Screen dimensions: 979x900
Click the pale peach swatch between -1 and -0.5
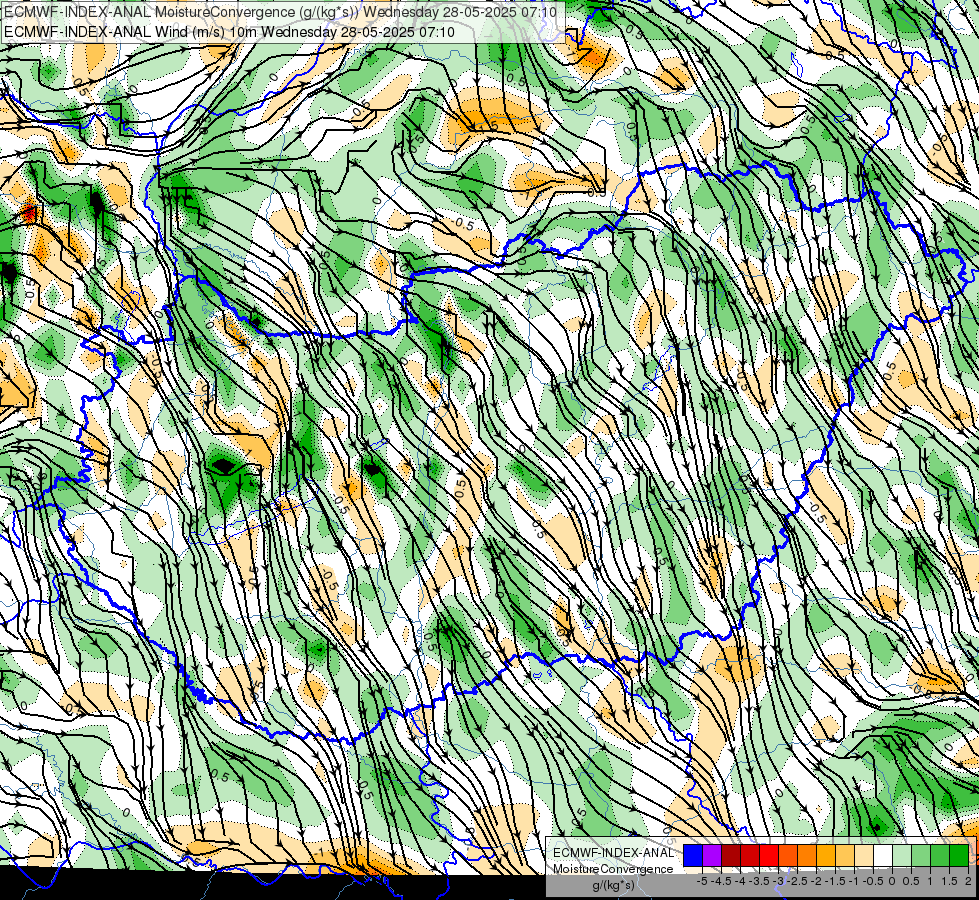(x=864, y=855)
